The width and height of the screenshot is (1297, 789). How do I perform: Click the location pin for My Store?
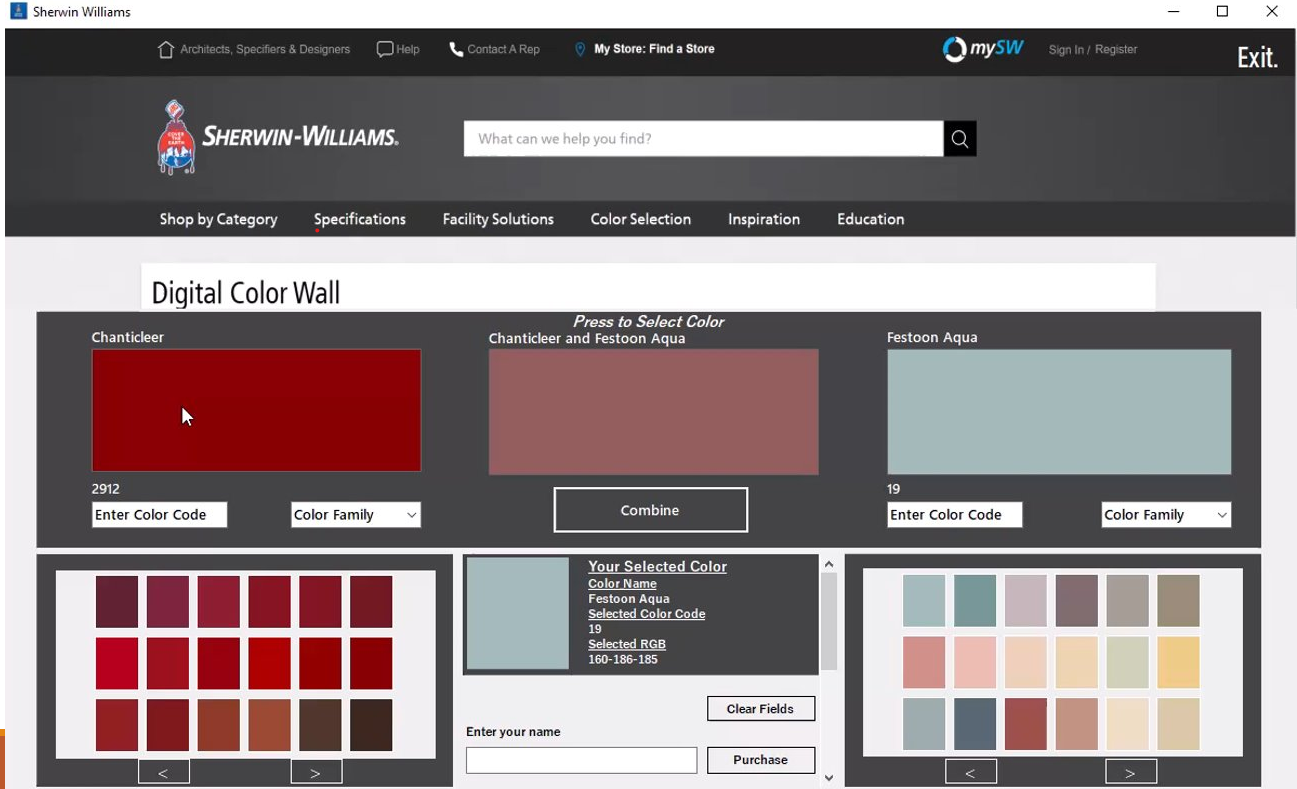coord(580,49)
